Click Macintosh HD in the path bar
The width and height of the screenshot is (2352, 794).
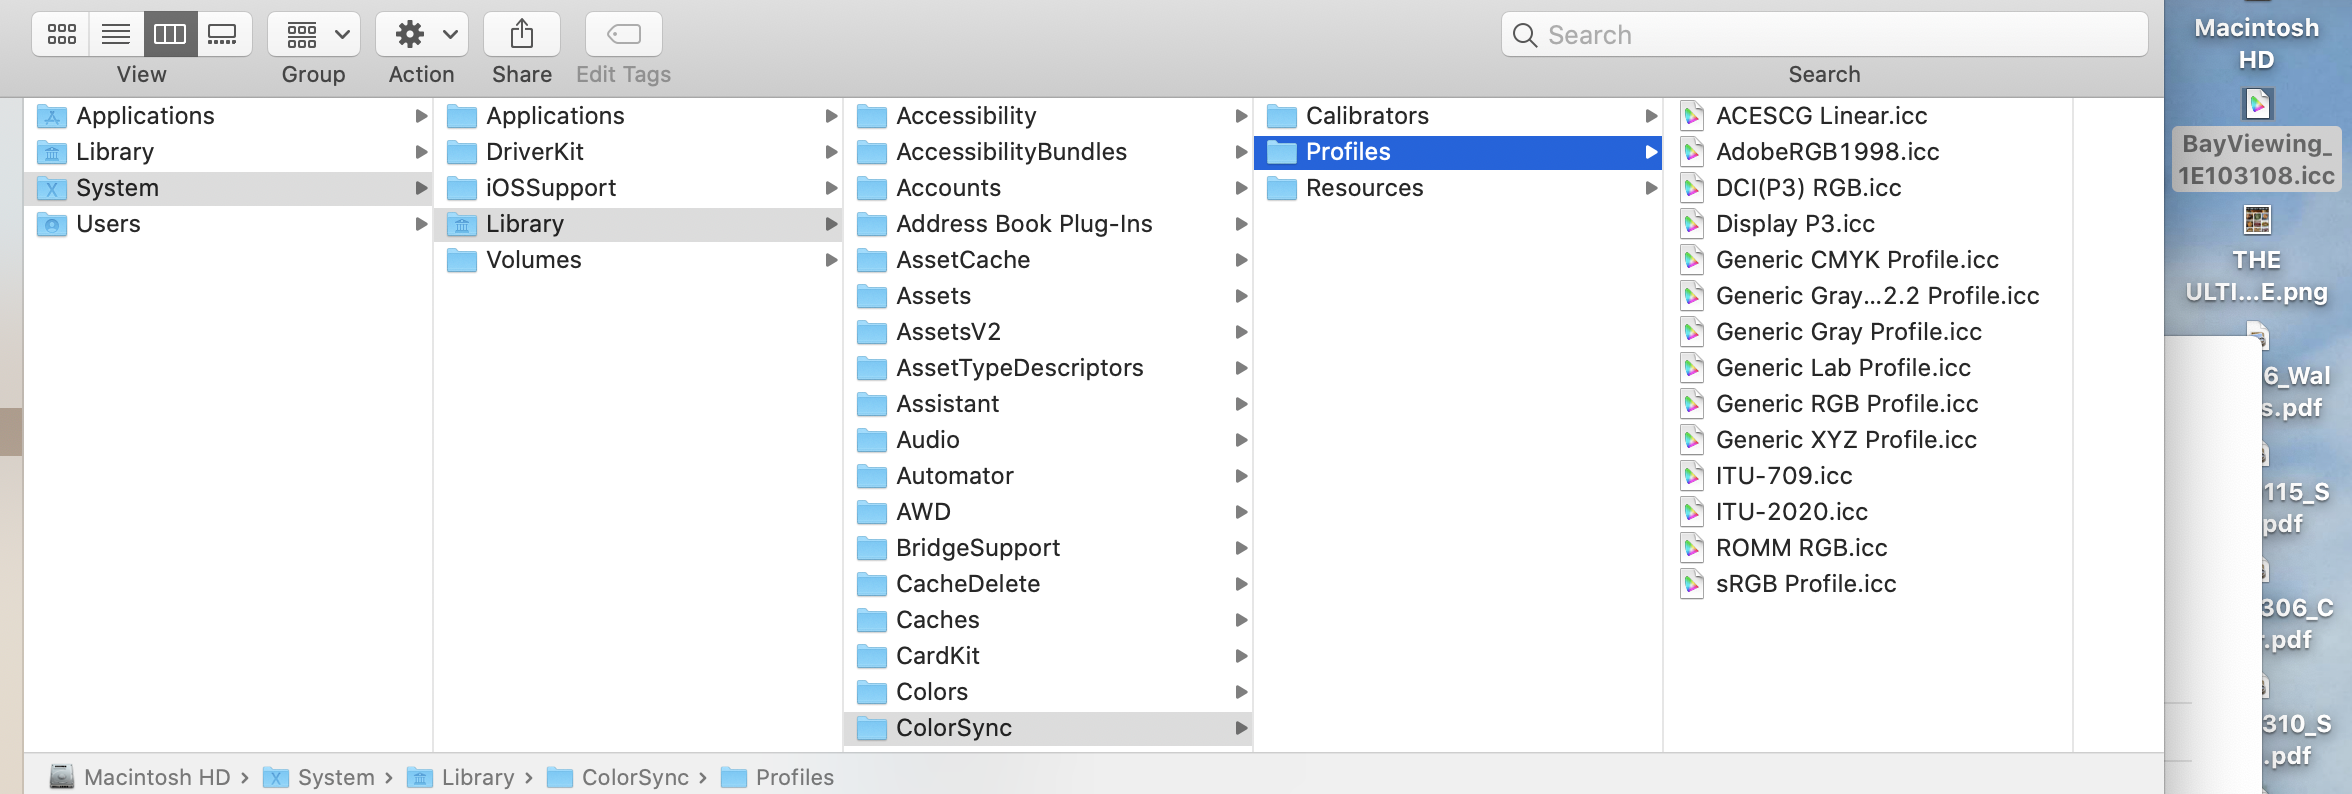156,777
